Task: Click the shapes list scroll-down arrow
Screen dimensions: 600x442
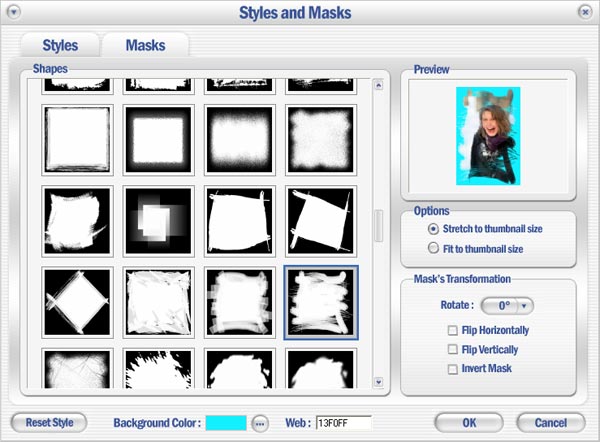Action: point(378,382)
